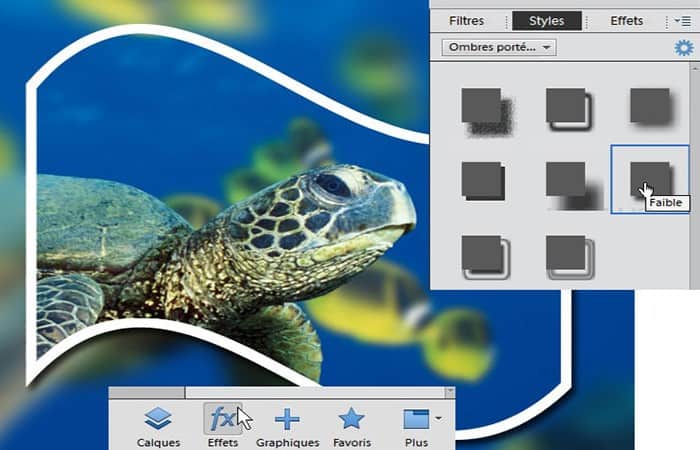This screenshot has width=700, height=450.
Task: Expand the Ombres portées style dropdown
Action: coord(499,47)
